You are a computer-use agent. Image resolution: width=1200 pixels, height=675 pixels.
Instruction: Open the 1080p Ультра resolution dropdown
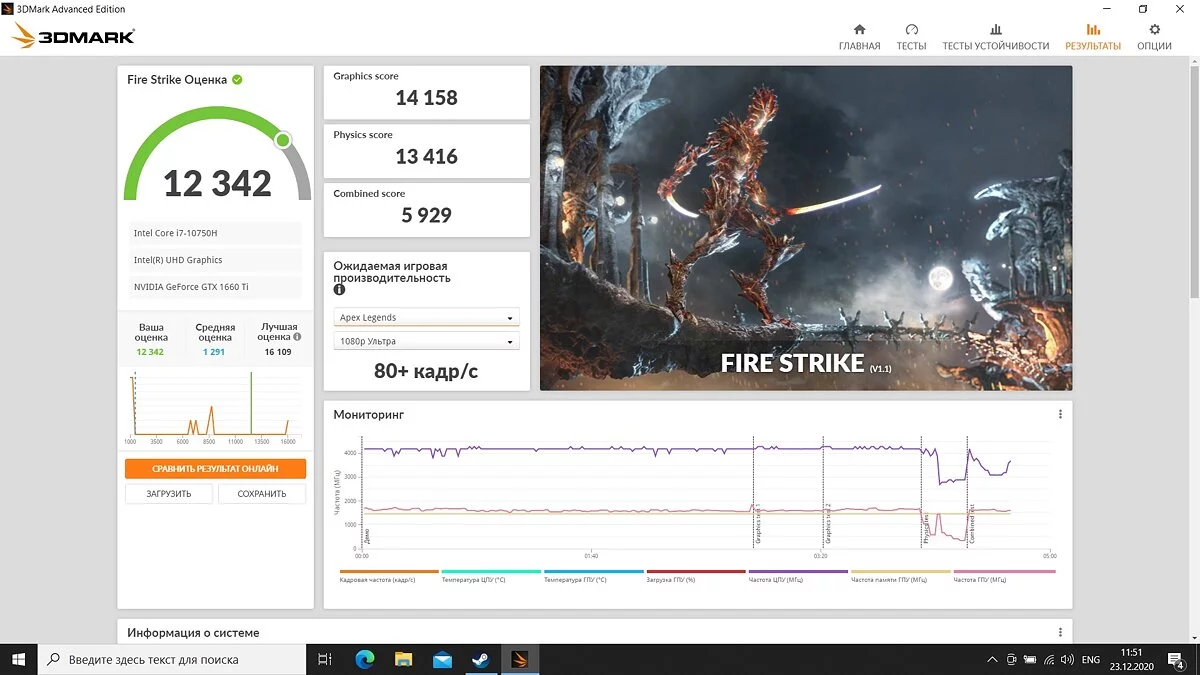(426, 342)
